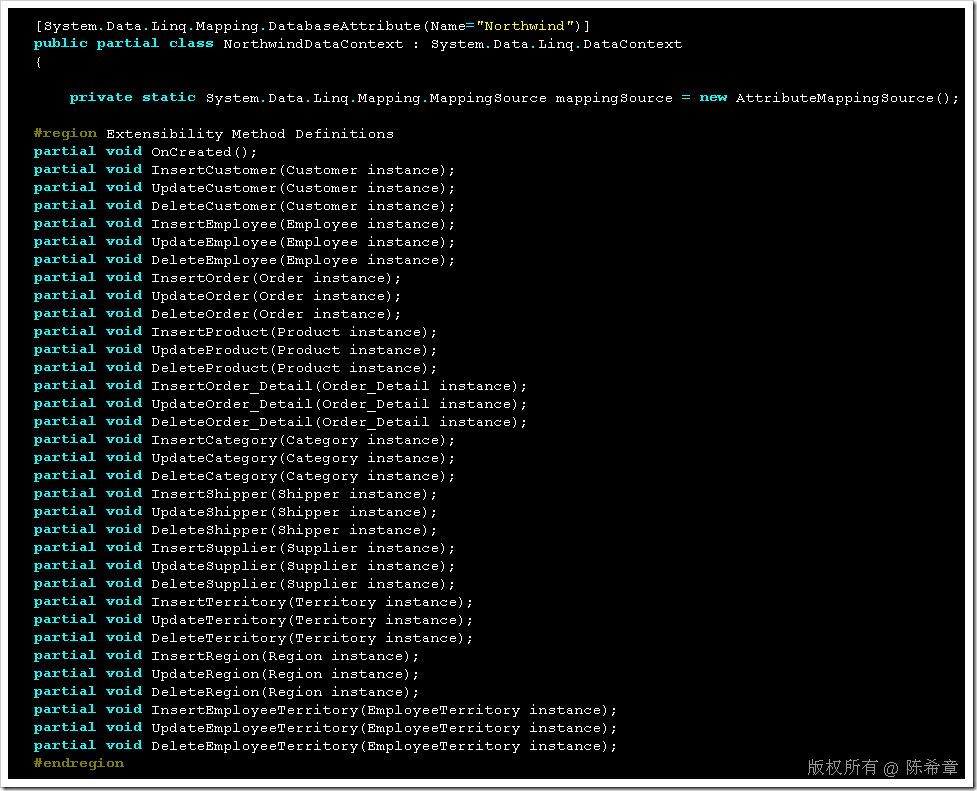977x791 pixels.
Task: Click the UpdateEmployee(Employee instance) line
Action: pos(244,242)
